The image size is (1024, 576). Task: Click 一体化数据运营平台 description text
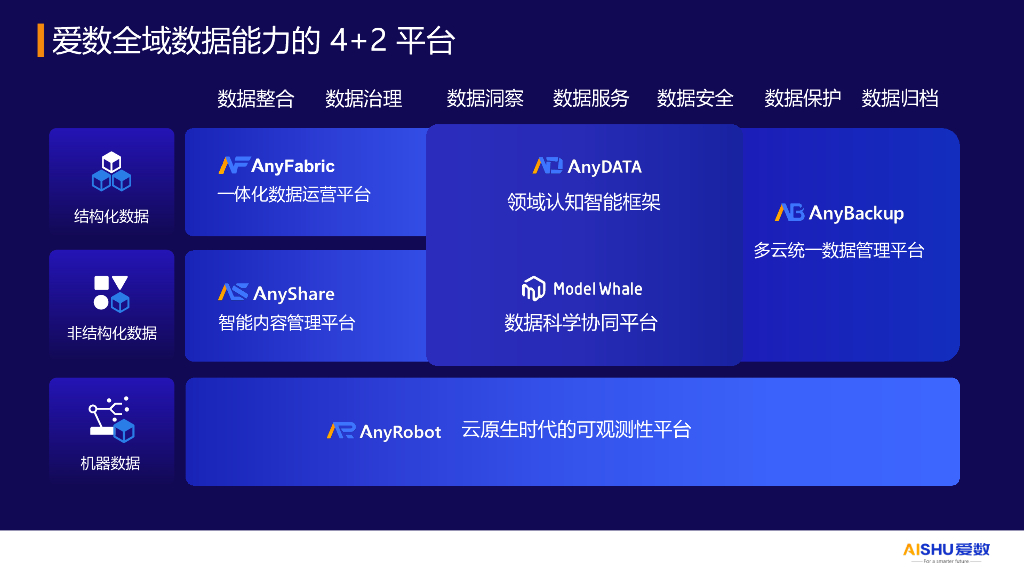point(294,195)
